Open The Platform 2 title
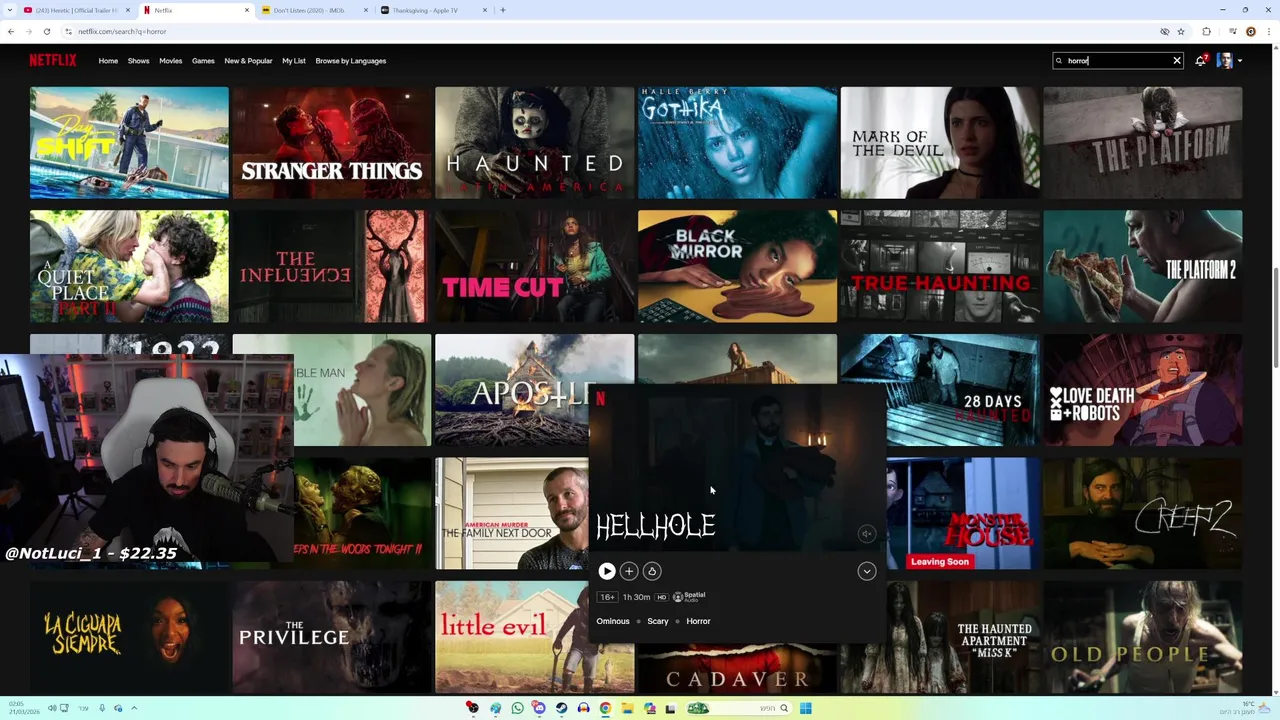Viewport: 1280px width, 720px height. (1143, 266)
